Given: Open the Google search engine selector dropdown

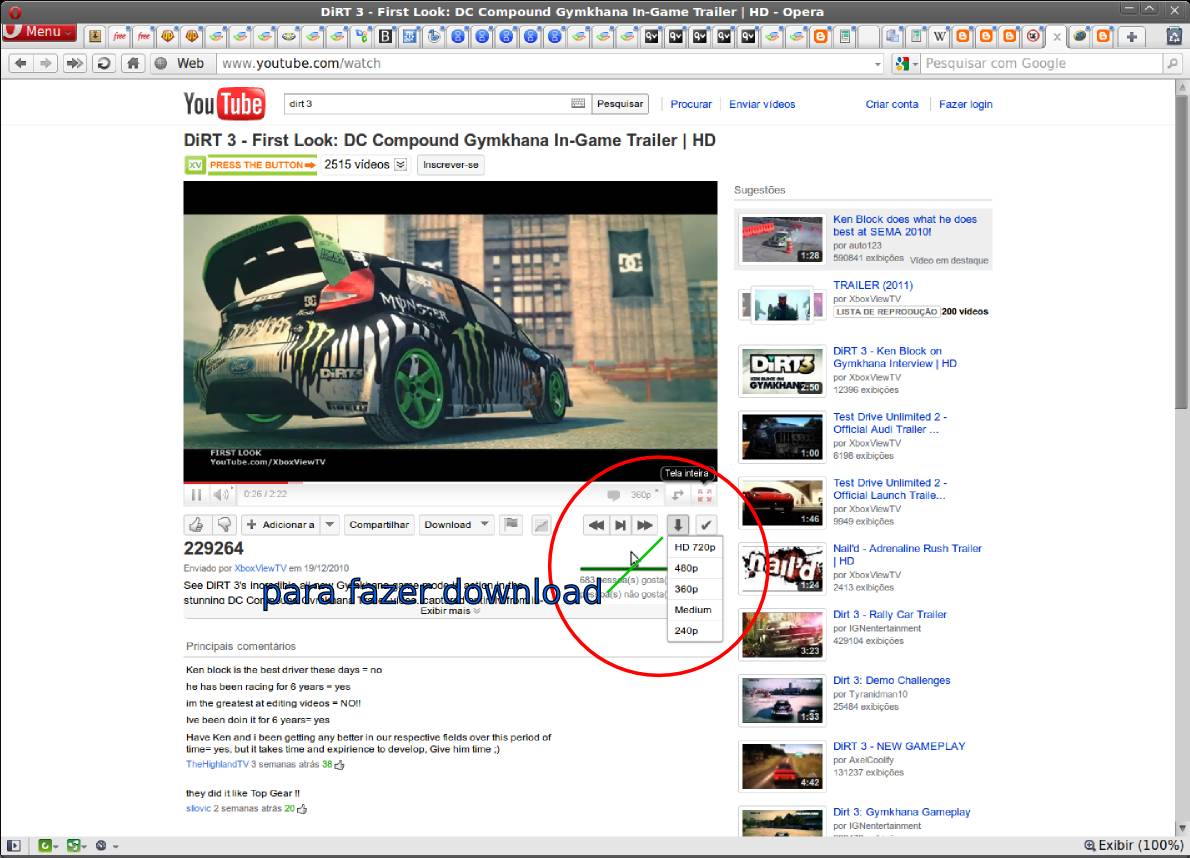Looking at the screenshot, I should pyautogui.click(x=906, y=64).
